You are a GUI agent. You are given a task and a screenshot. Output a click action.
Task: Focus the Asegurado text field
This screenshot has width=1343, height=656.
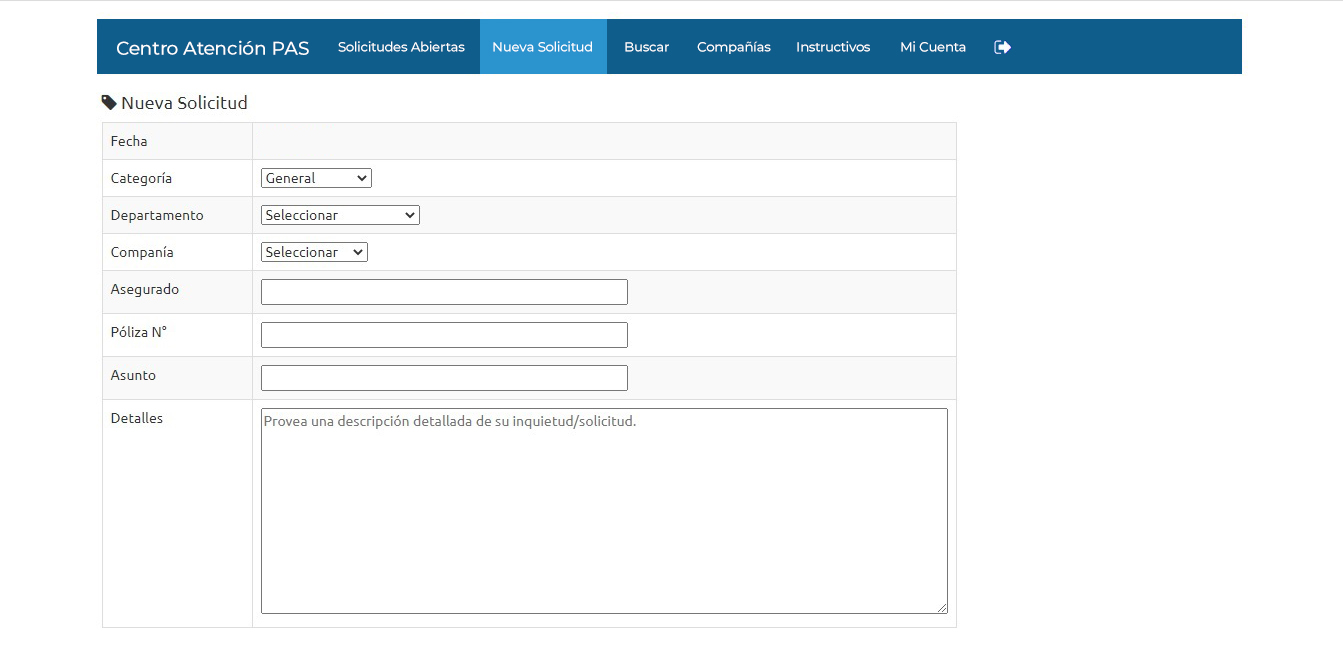click(x=444, y=292)
